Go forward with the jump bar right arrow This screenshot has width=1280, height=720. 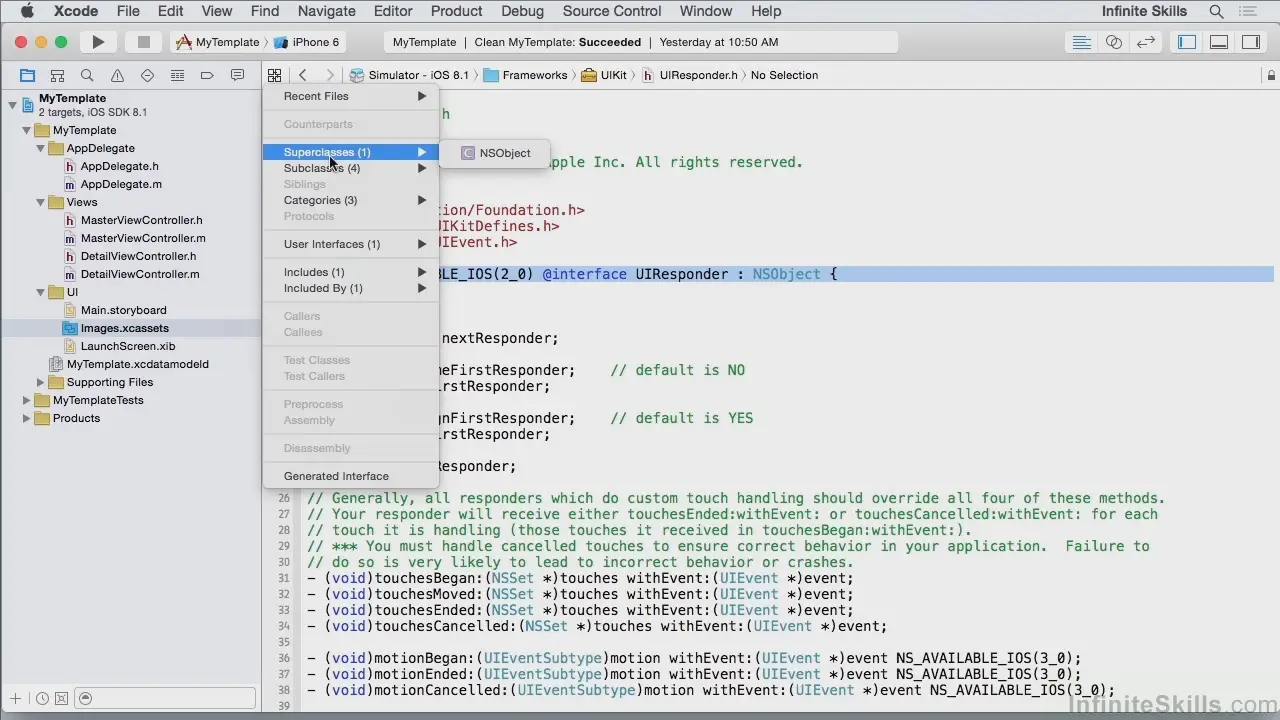pyautogui.click(x=329, y=75)
